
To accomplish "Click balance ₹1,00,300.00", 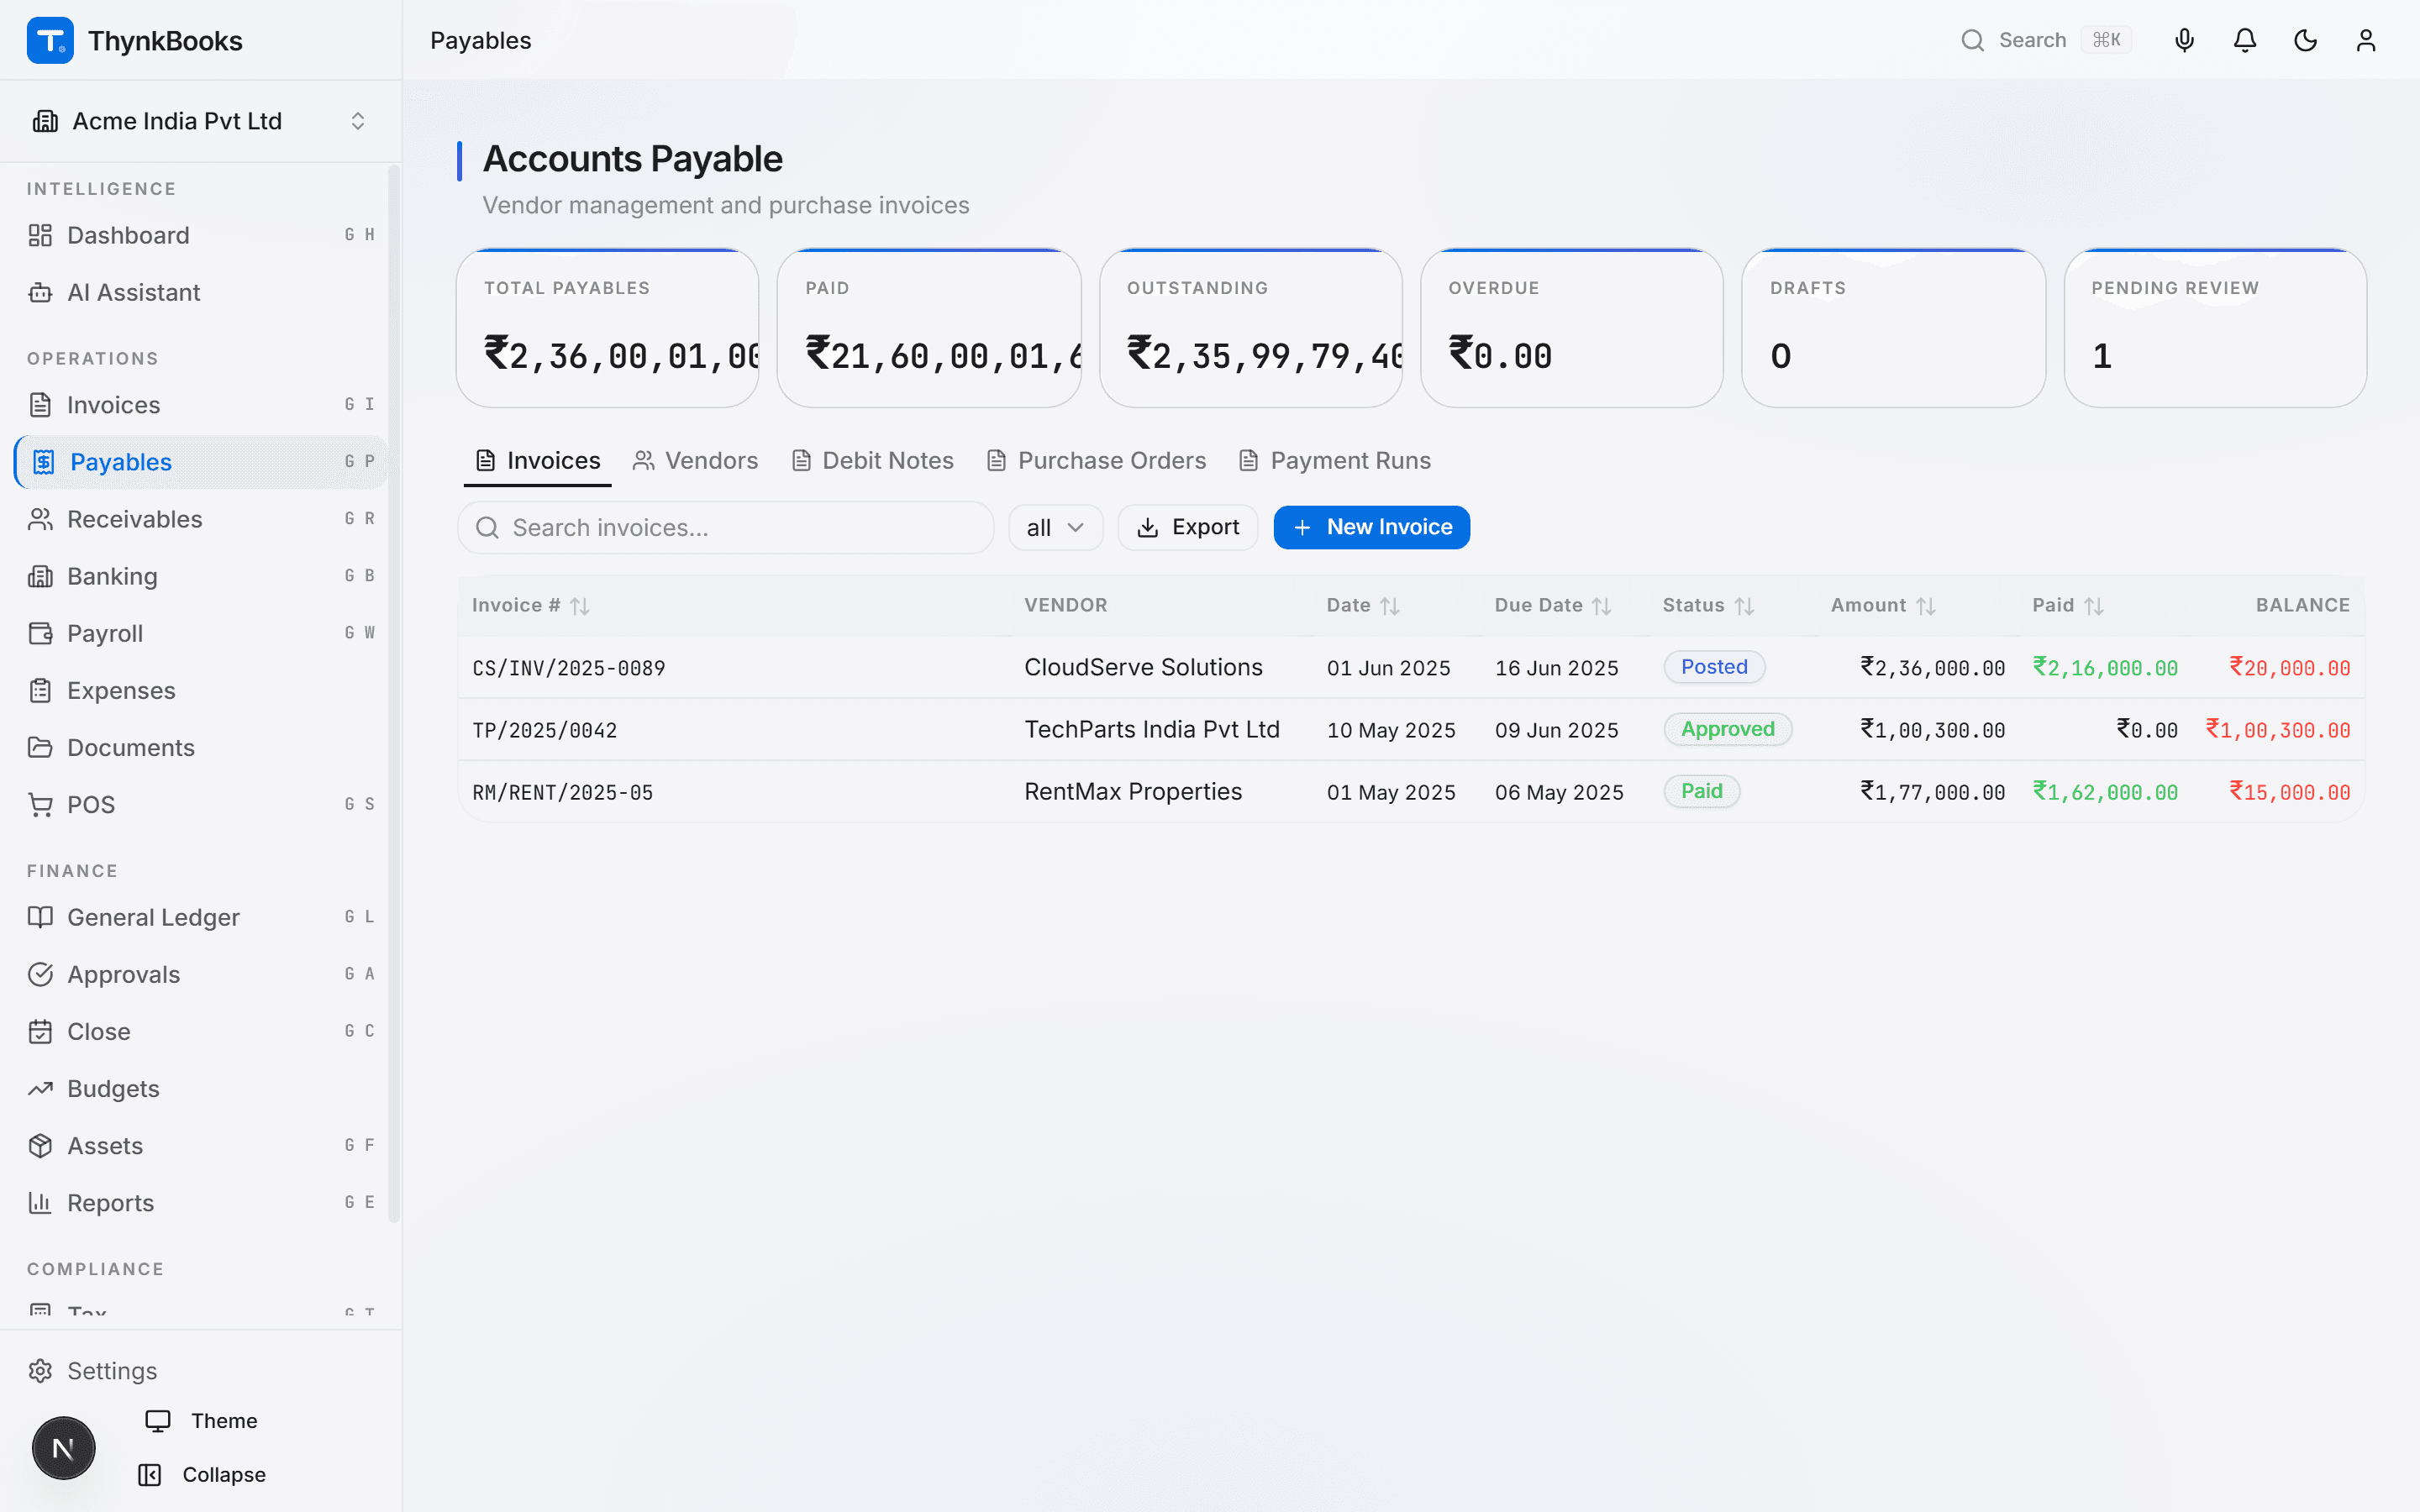I will point(2278,730).
